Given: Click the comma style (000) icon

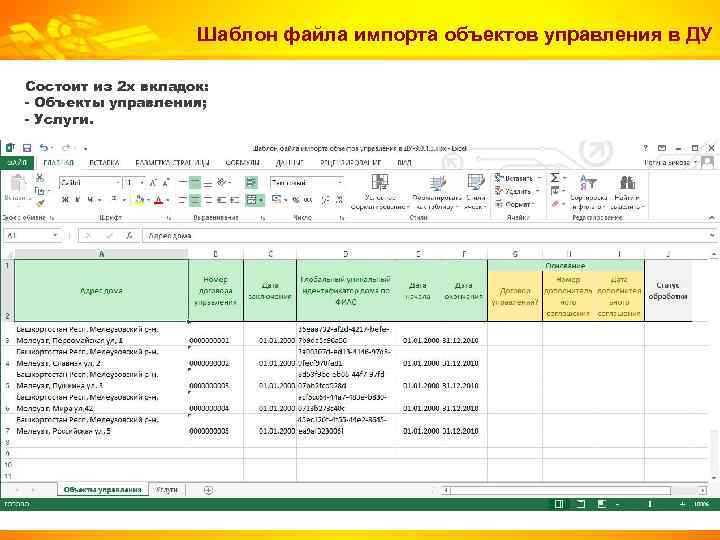Looking at the screenshot, I should 308,200.
